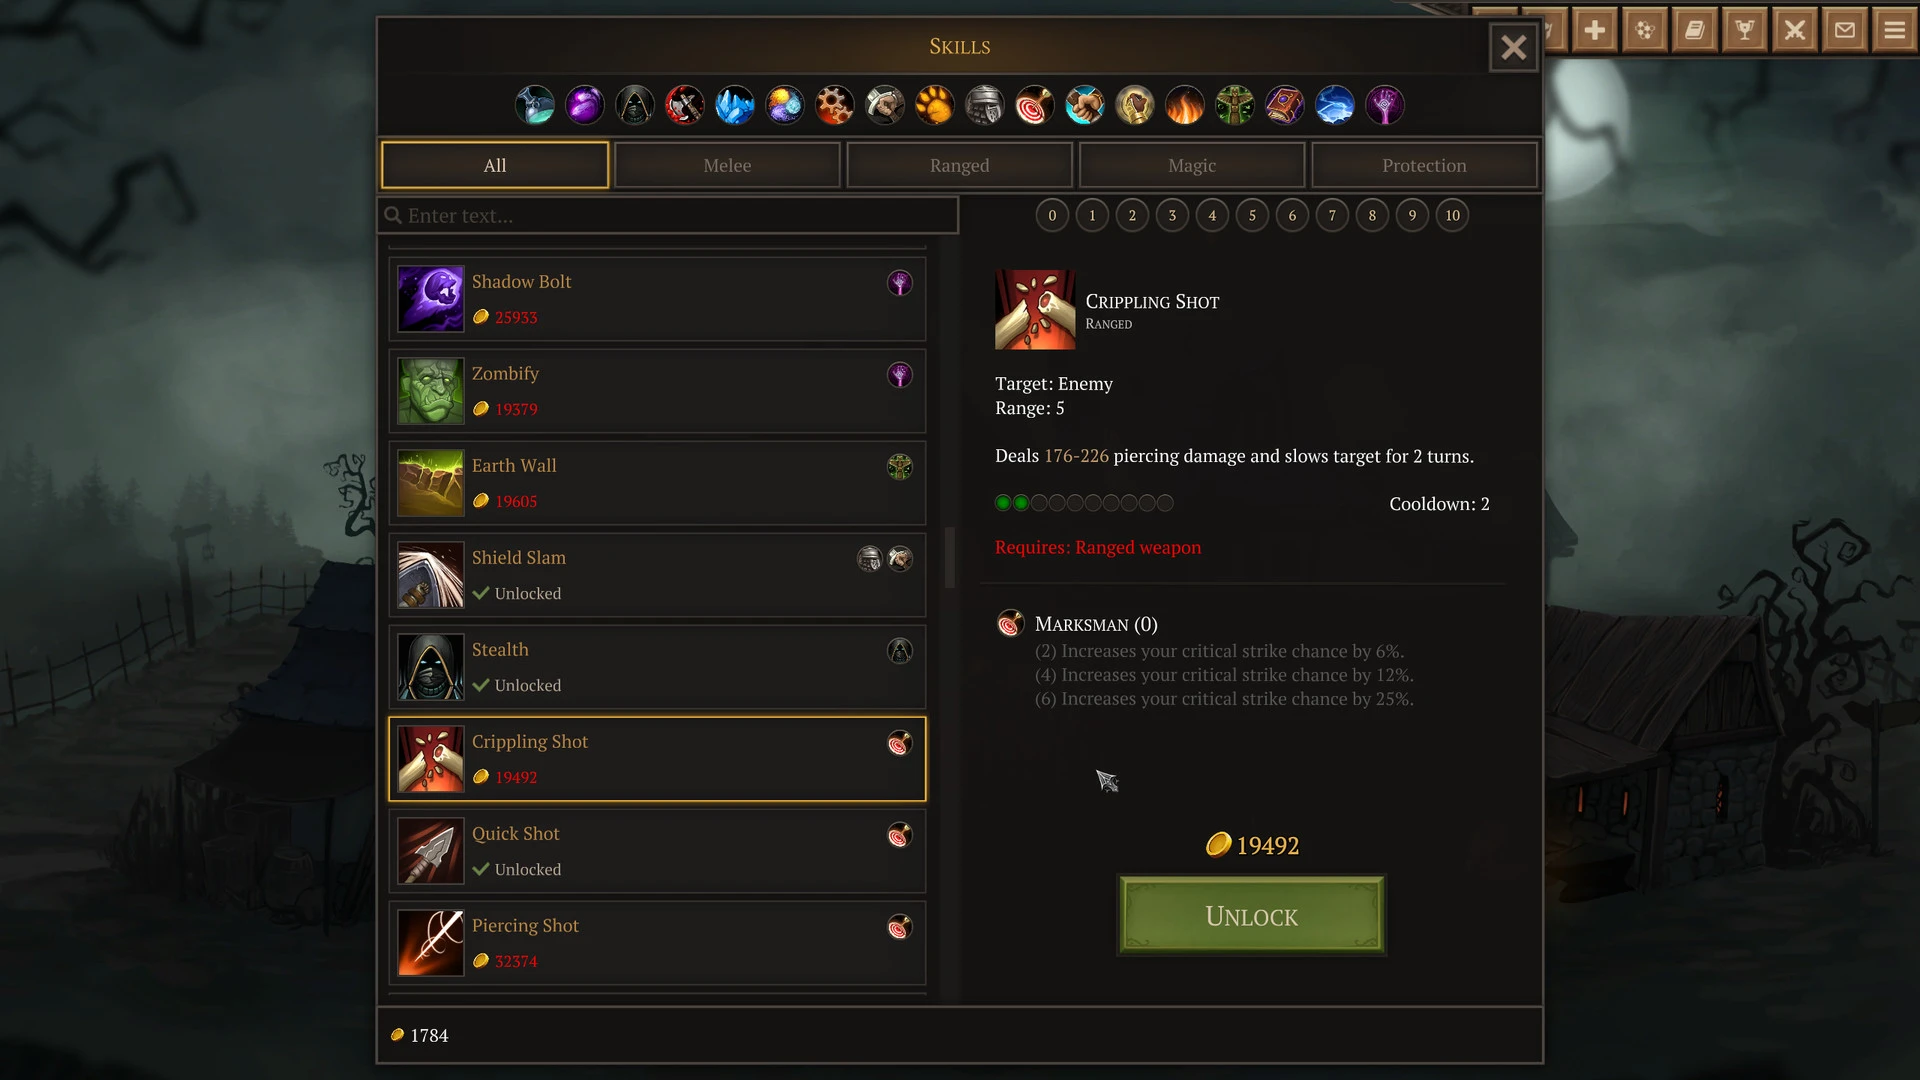Switch to the Ranged tab
1920x1080 pixels.
pyautogui.click(x=959, y=165)
